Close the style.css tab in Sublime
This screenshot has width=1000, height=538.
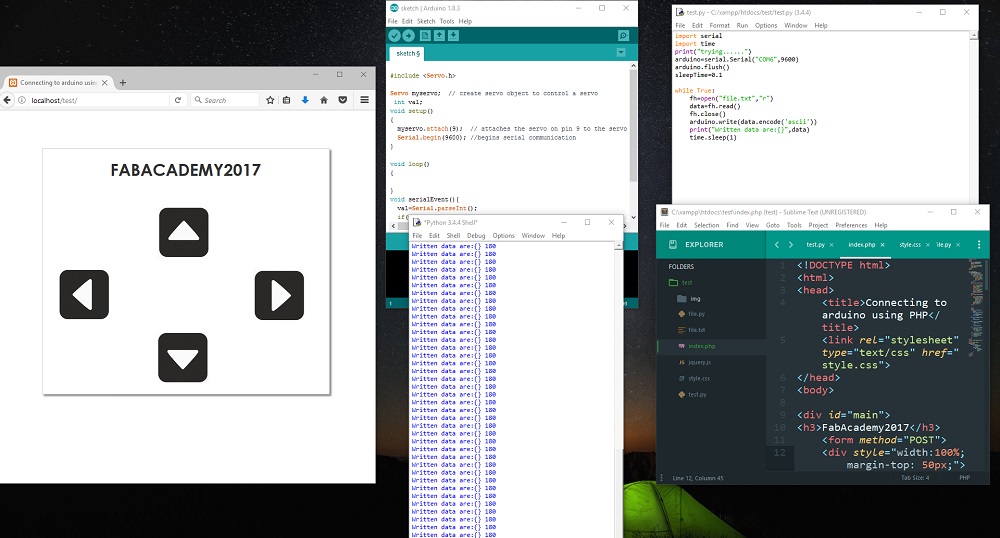927,245
